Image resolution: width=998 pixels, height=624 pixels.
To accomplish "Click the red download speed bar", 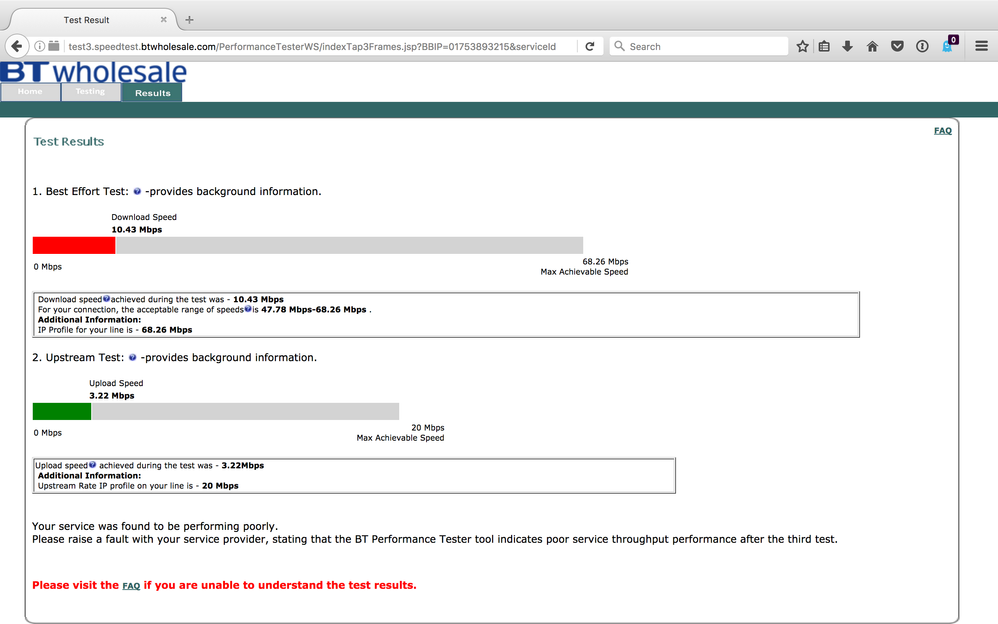I will [74, 245].
